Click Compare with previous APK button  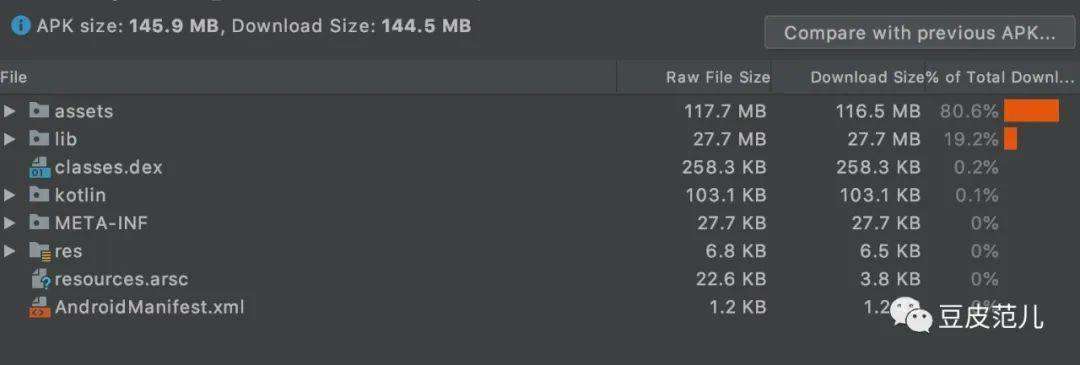(920, 32)
